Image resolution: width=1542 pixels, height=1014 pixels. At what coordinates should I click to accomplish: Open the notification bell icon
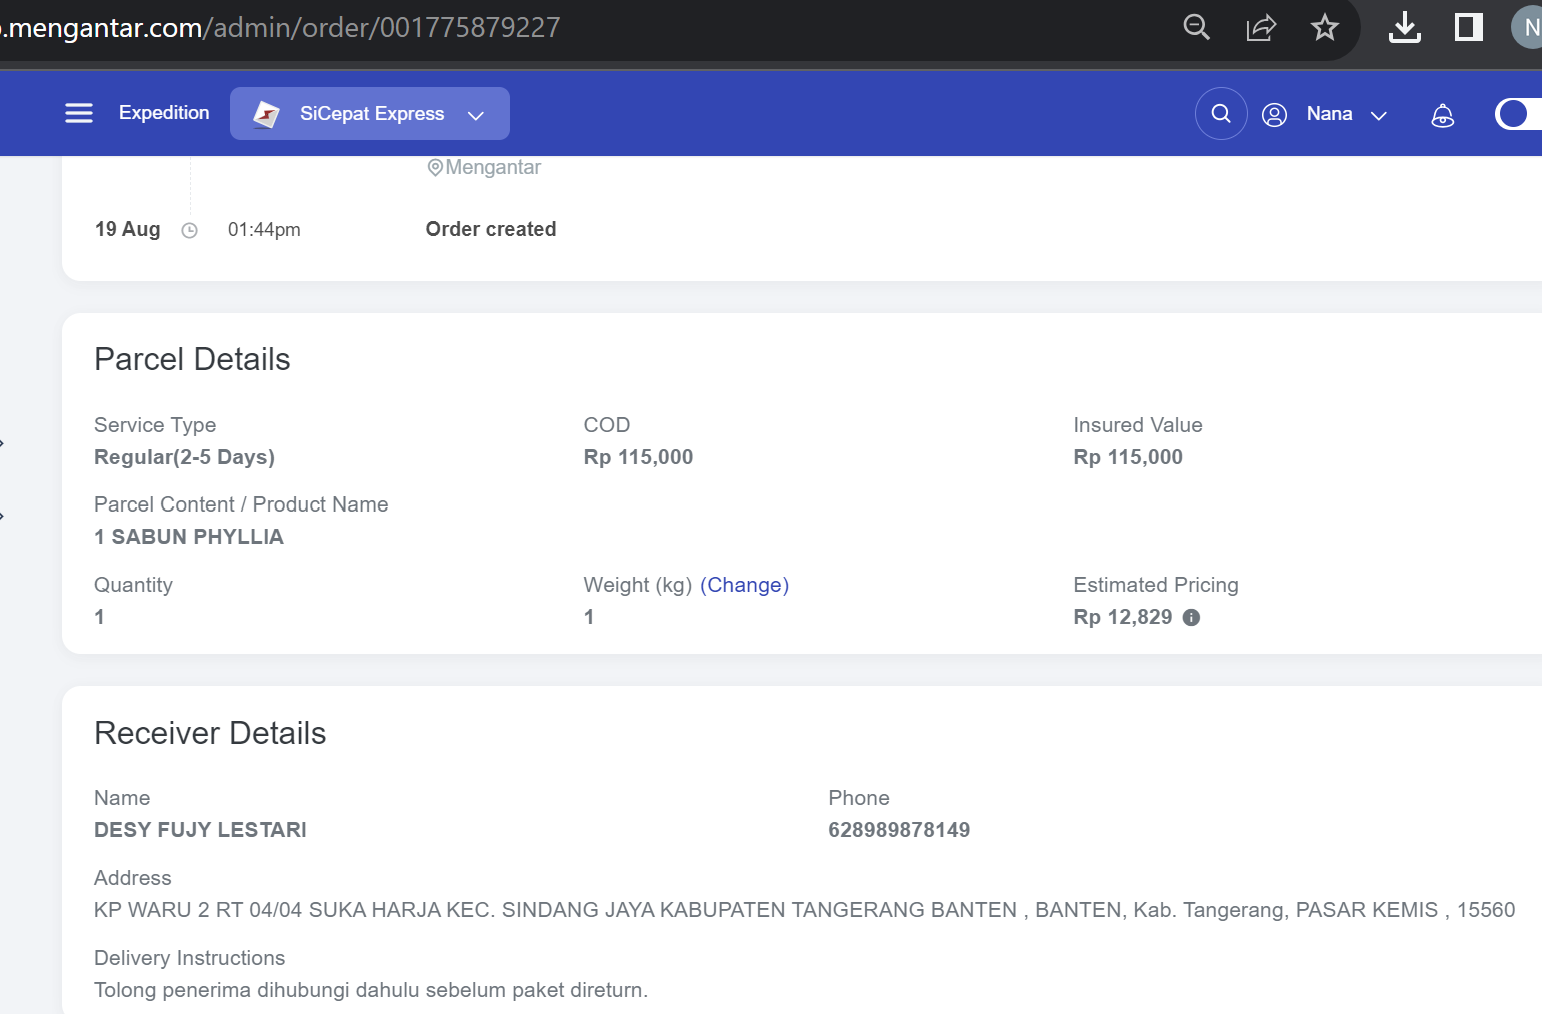(1443, 115)
